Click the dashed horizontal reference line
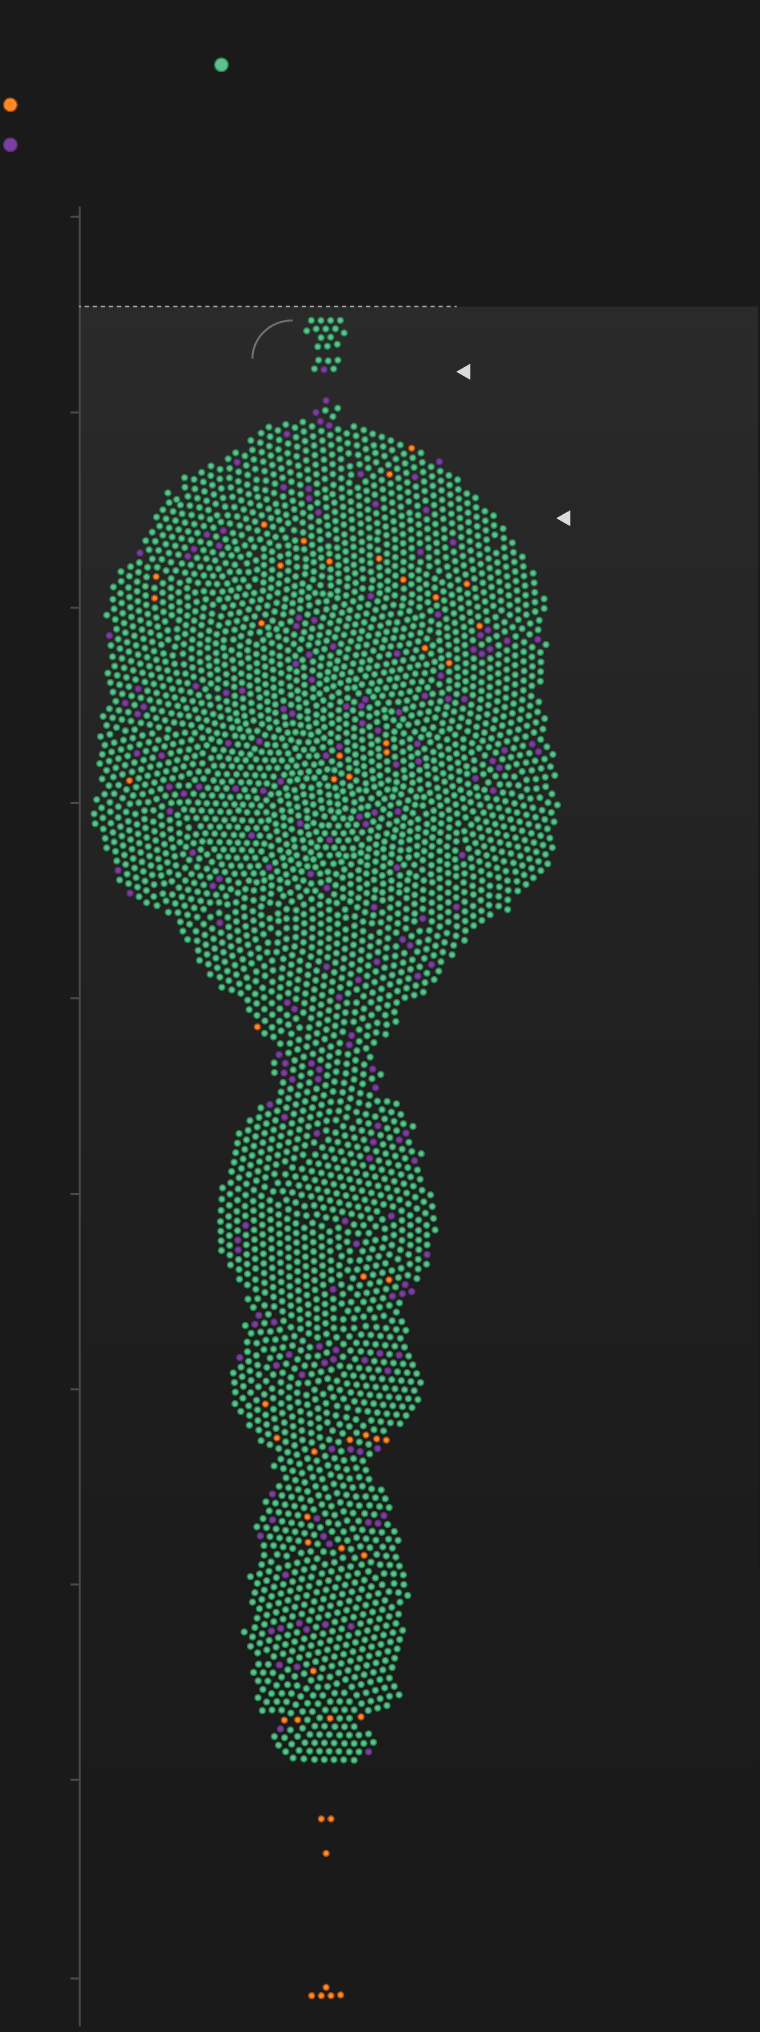The image size is (760, 2032). [x=200, y=306]
